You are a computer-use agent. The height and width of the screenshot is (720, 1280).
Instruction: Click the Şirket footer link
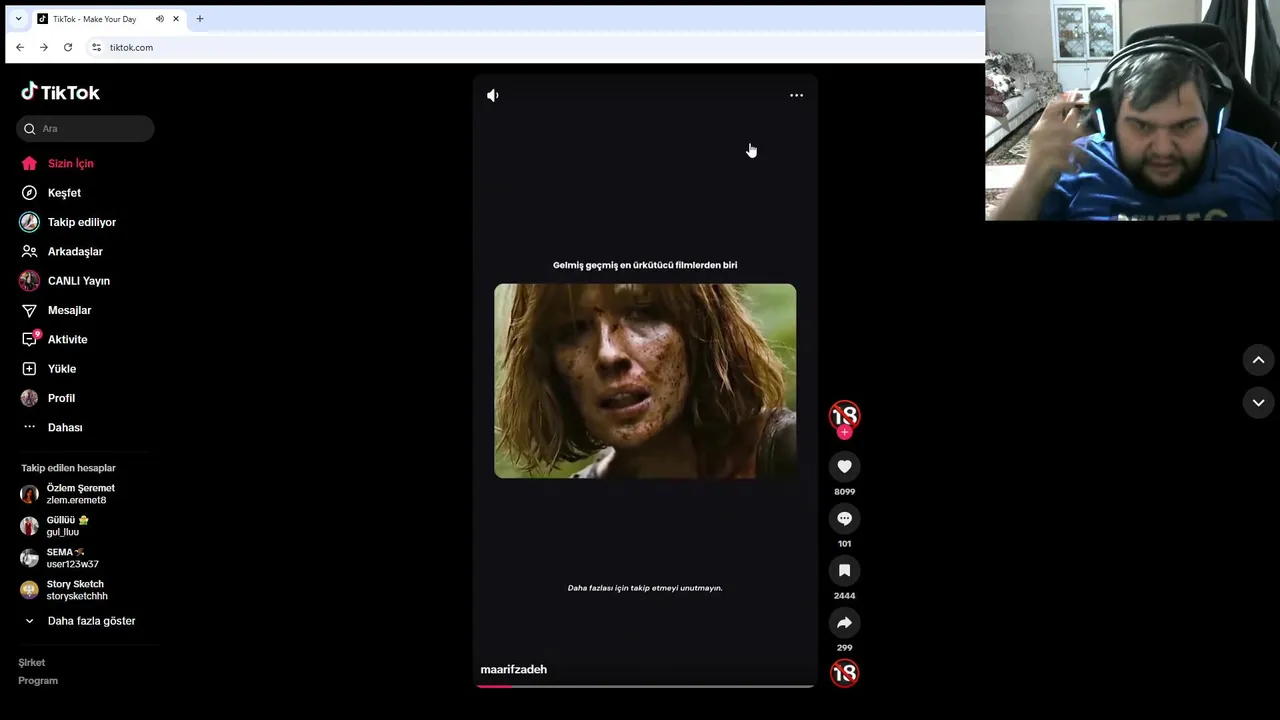pos(31,662)
